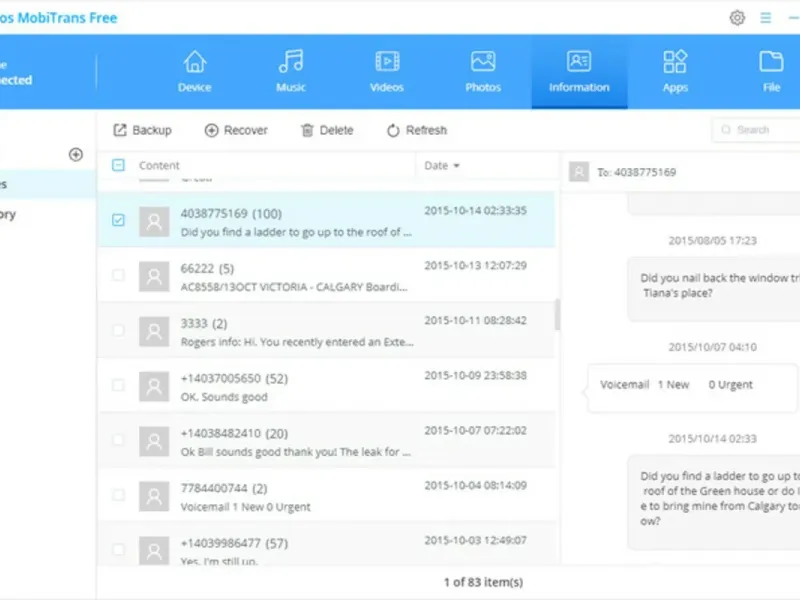This screenshot has height=600, width=800.
Task: Click the add plus circle icon
Action: [76, 154]
